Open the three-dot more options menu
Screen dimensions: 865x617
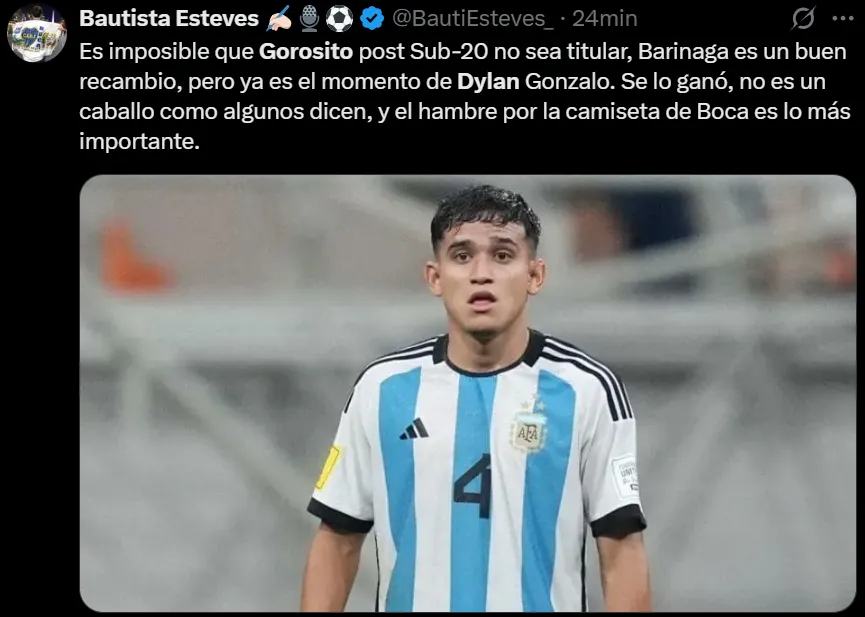(x=842, y=19)
